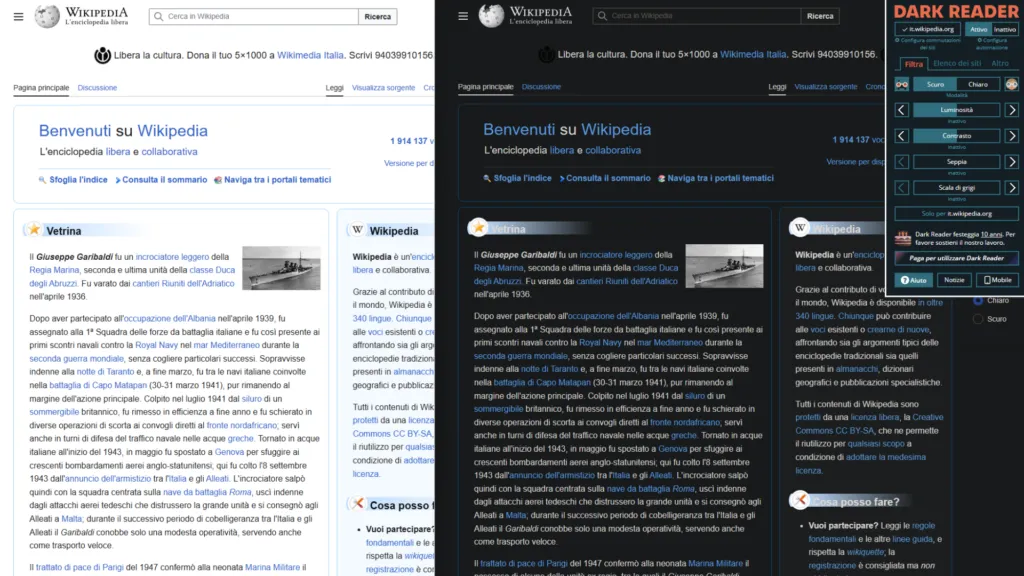Increase Contrasto using its right arrow

pyautogui.click(x=1012, y=134)
